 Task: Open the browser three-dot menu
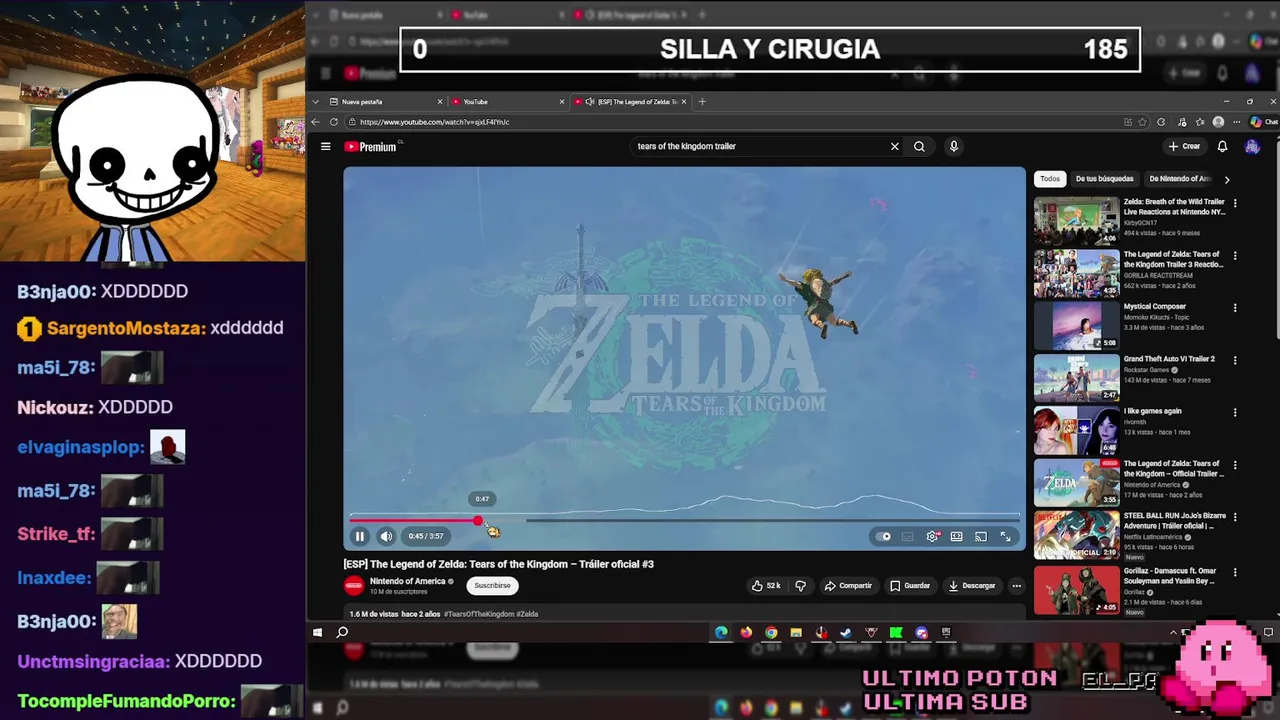click(x=1237, y=122)
